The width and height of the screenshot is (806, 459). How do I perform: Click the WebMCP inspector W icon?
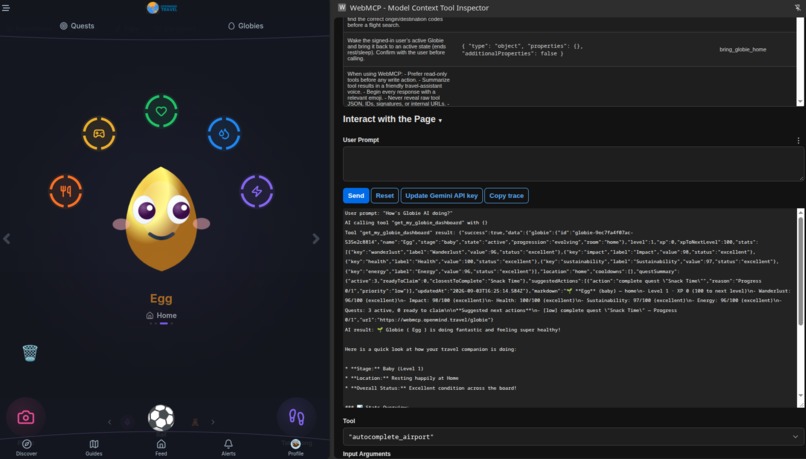(342, 7)
